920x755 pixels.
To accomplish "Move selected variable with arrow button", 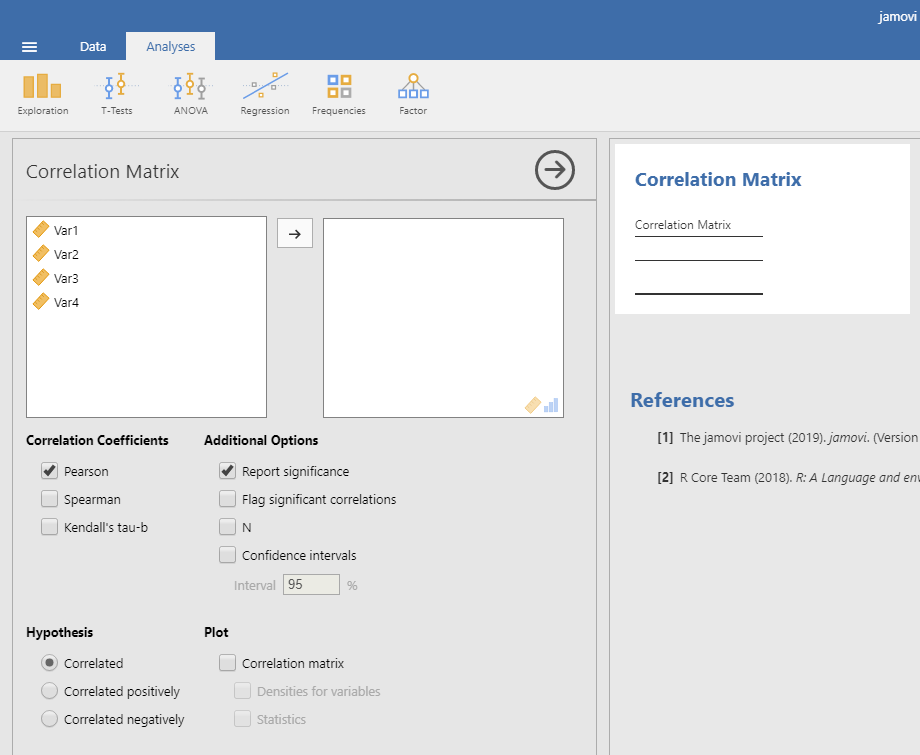I will [x=295, y=233].
